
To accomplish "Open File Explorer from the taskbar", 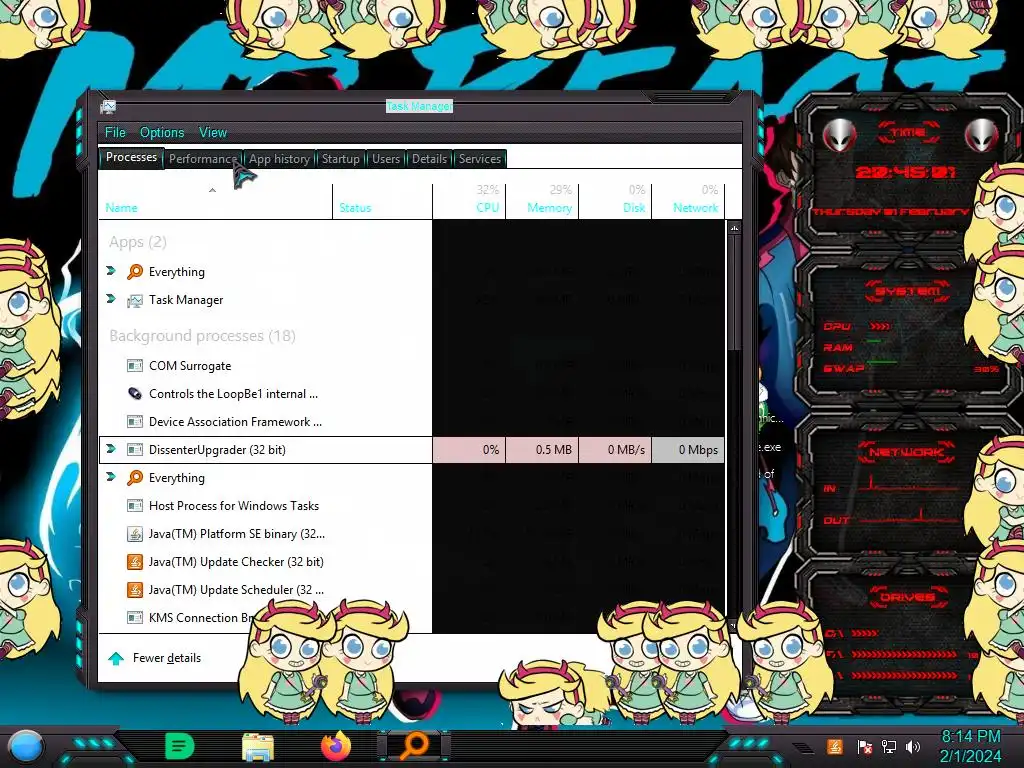I will (x=258, y=746).
